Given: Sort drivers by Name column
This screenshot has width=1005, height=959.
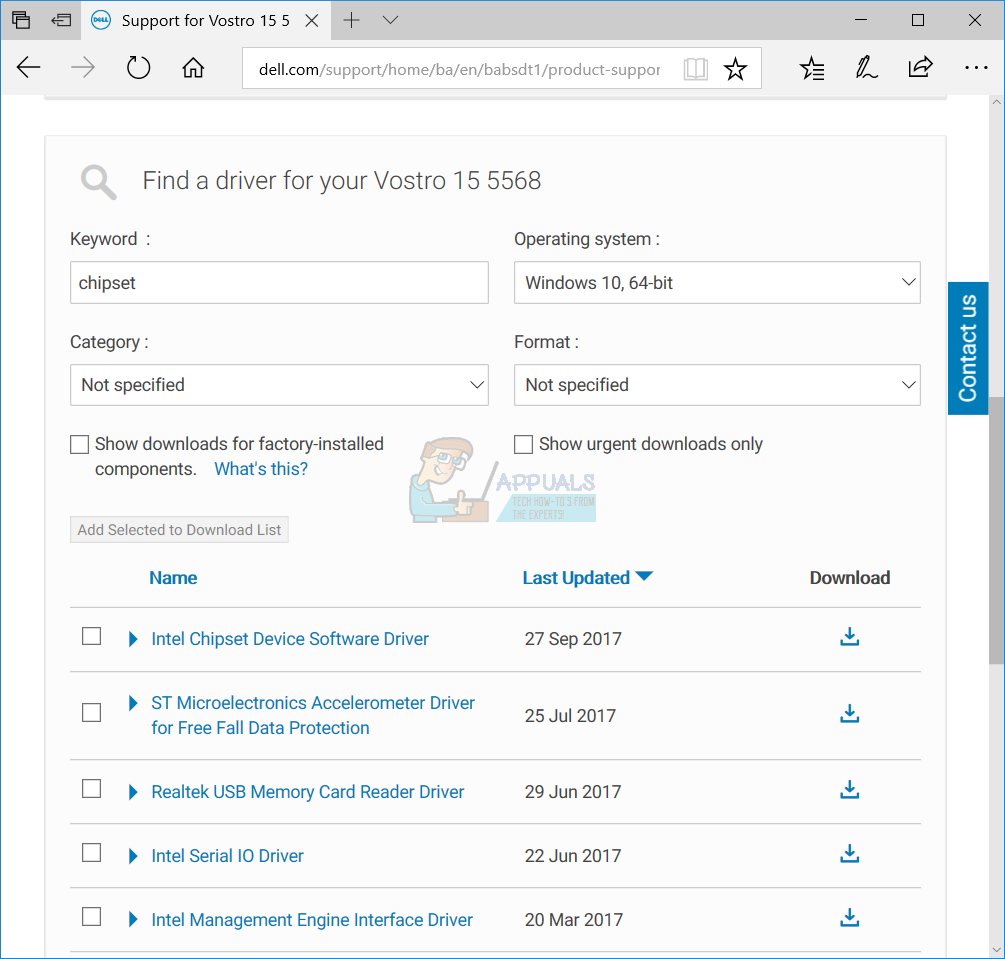Looking at the screenshot, I should tap(173, 578).
